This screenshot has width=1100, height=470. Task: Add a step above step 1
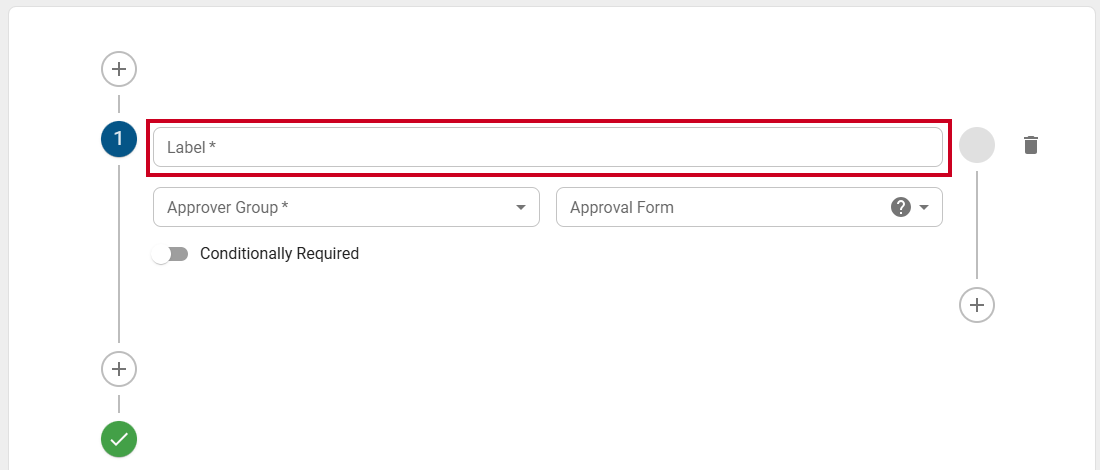(119, 69)
